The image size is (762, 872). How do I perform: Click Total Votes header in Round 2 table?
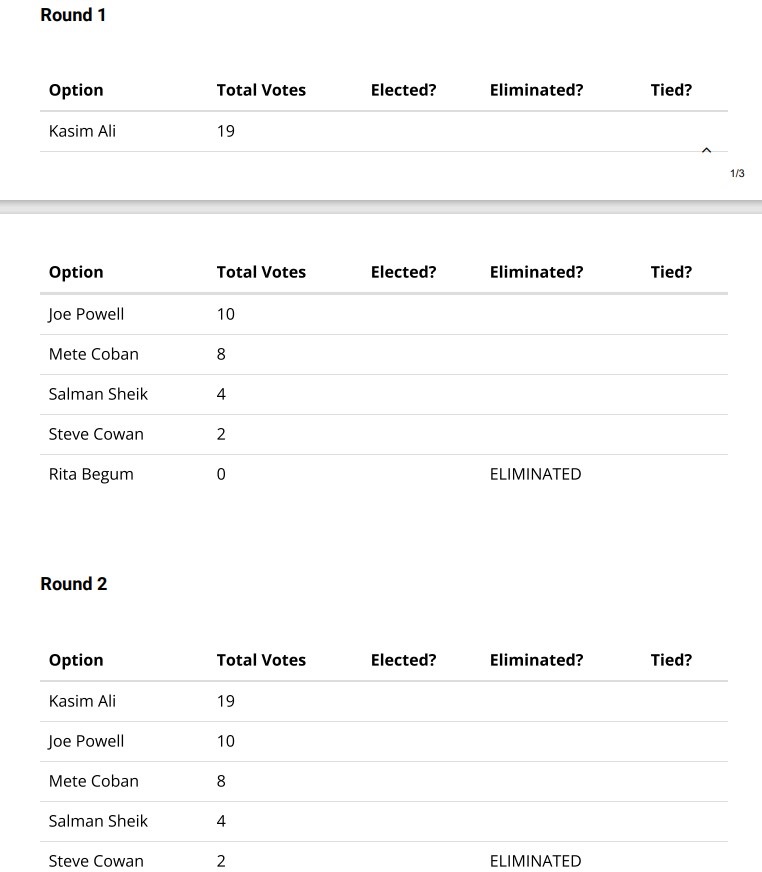tap(261, 660)
